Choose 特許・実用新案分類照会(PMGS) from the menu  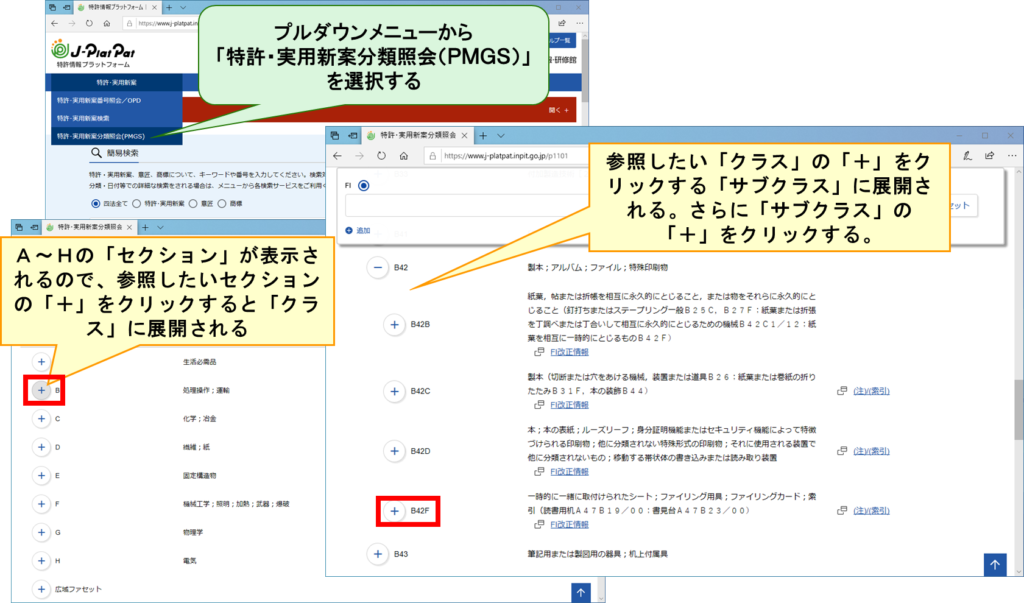(x=101, y=135)
